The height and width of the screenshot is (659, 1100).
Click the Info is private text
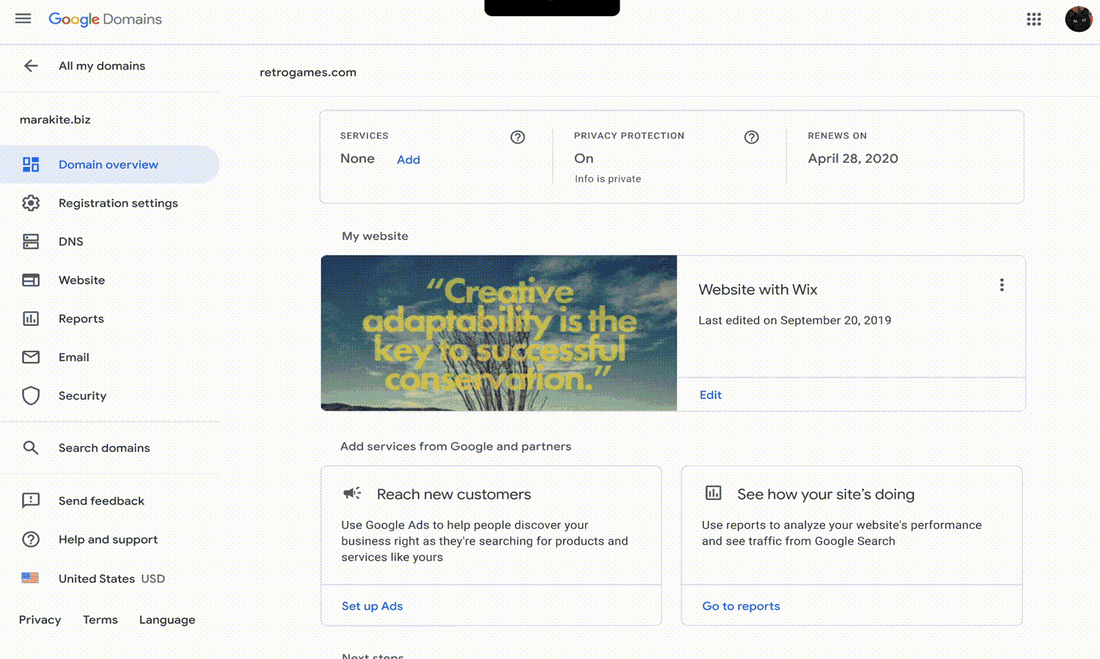pyautogui.click(x=608, y=179)
